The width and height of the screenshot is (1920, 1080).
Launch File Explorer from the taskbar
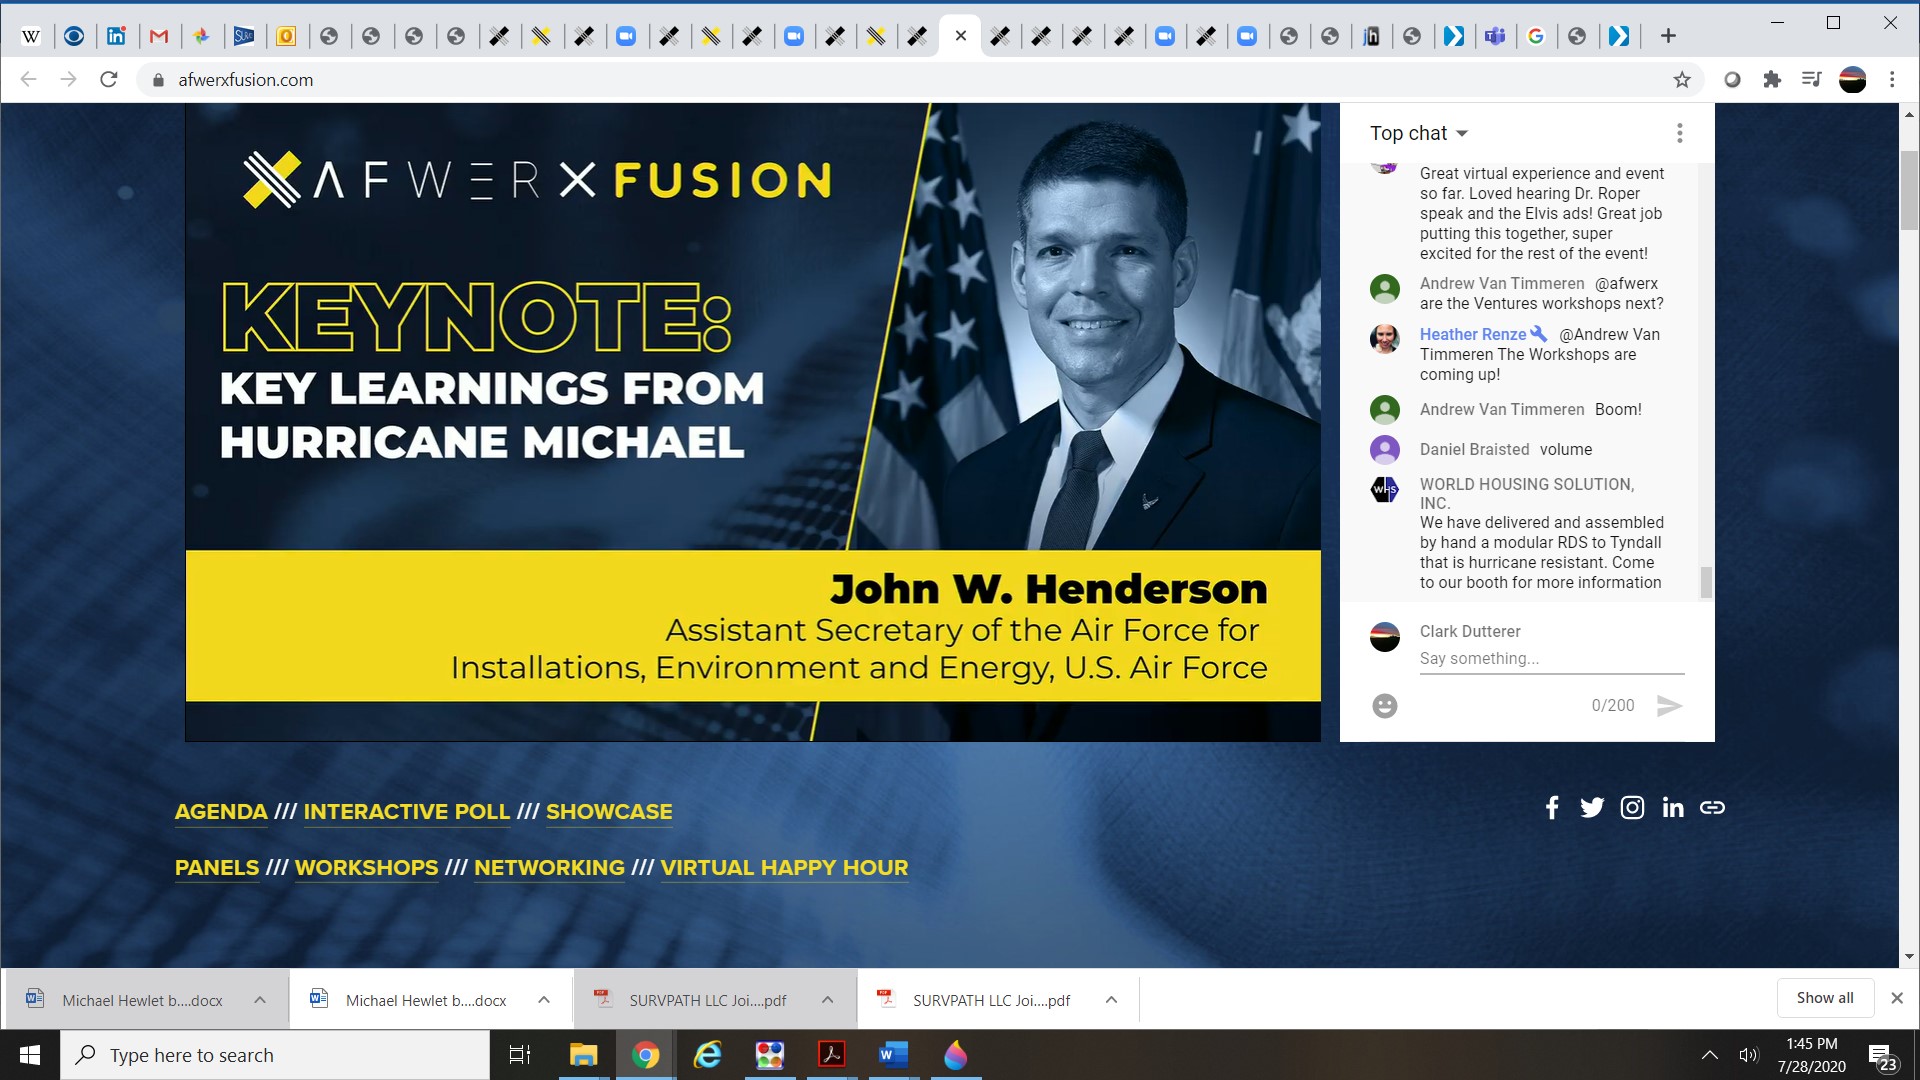point(583,1055)
